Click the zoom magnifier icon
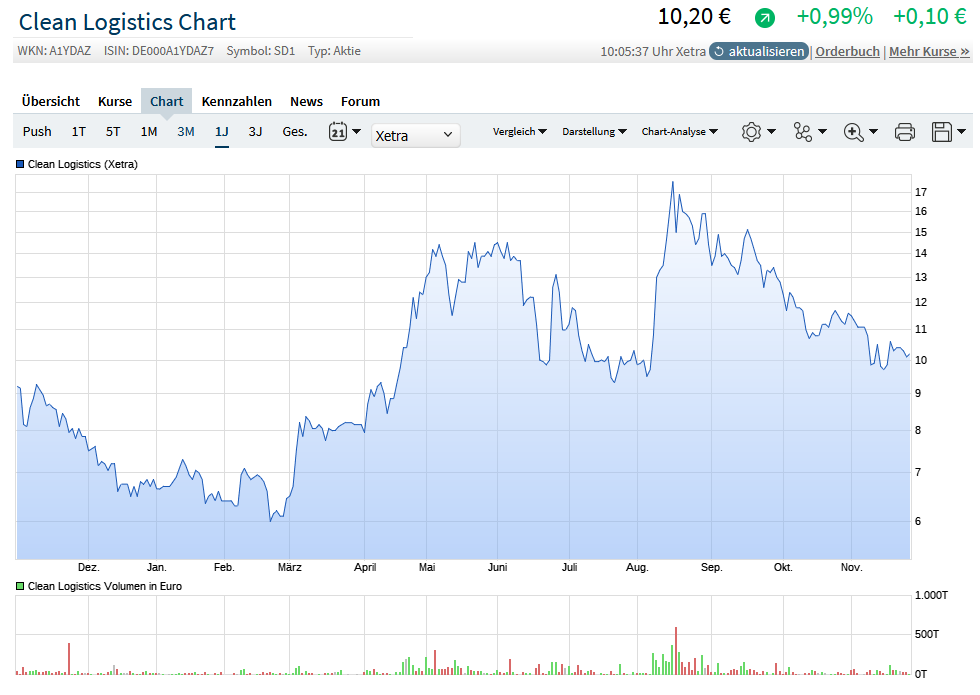980x695 pixels. tap(853, 132)
